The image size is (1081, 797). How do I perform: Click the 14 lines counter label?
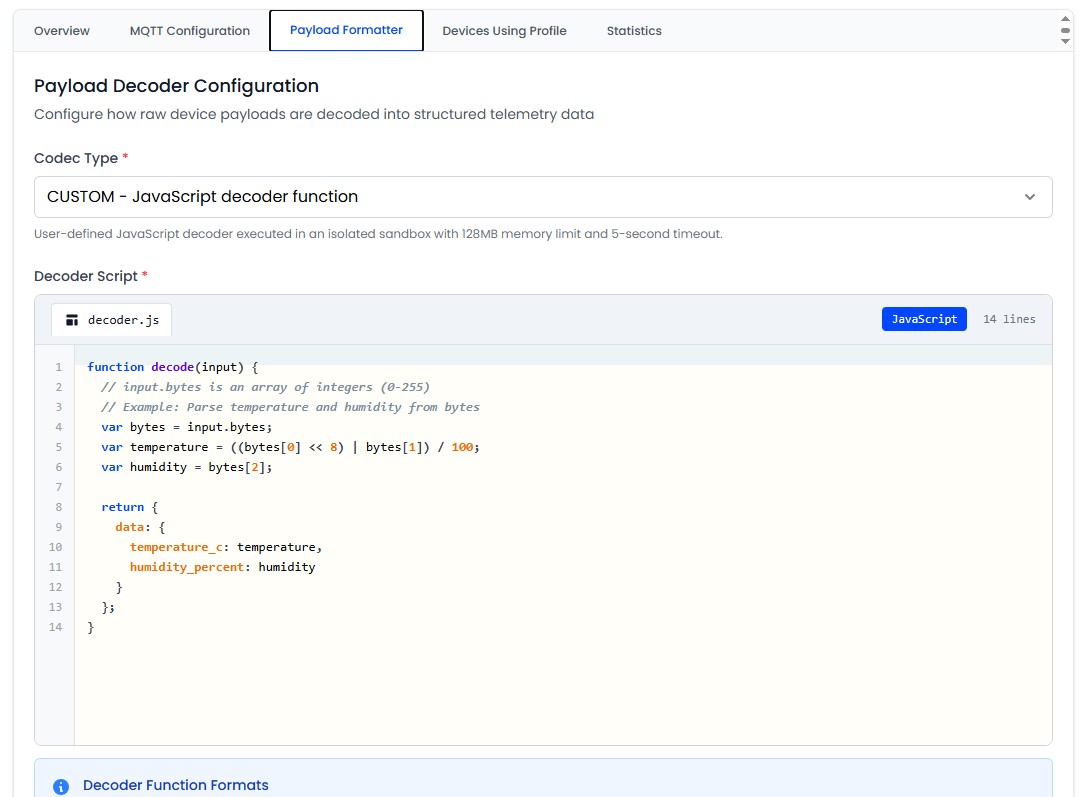tap(1009, 319)
